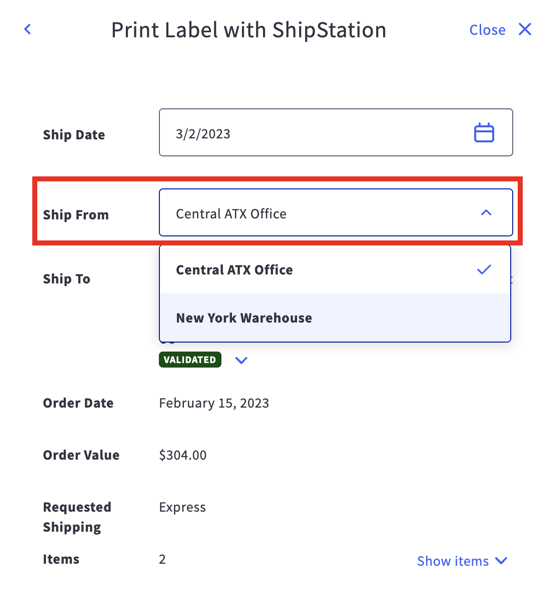Select Central ATX Office option
Image resolution: width=554 pixels, height=598 pixels.
tap(335, 270)
